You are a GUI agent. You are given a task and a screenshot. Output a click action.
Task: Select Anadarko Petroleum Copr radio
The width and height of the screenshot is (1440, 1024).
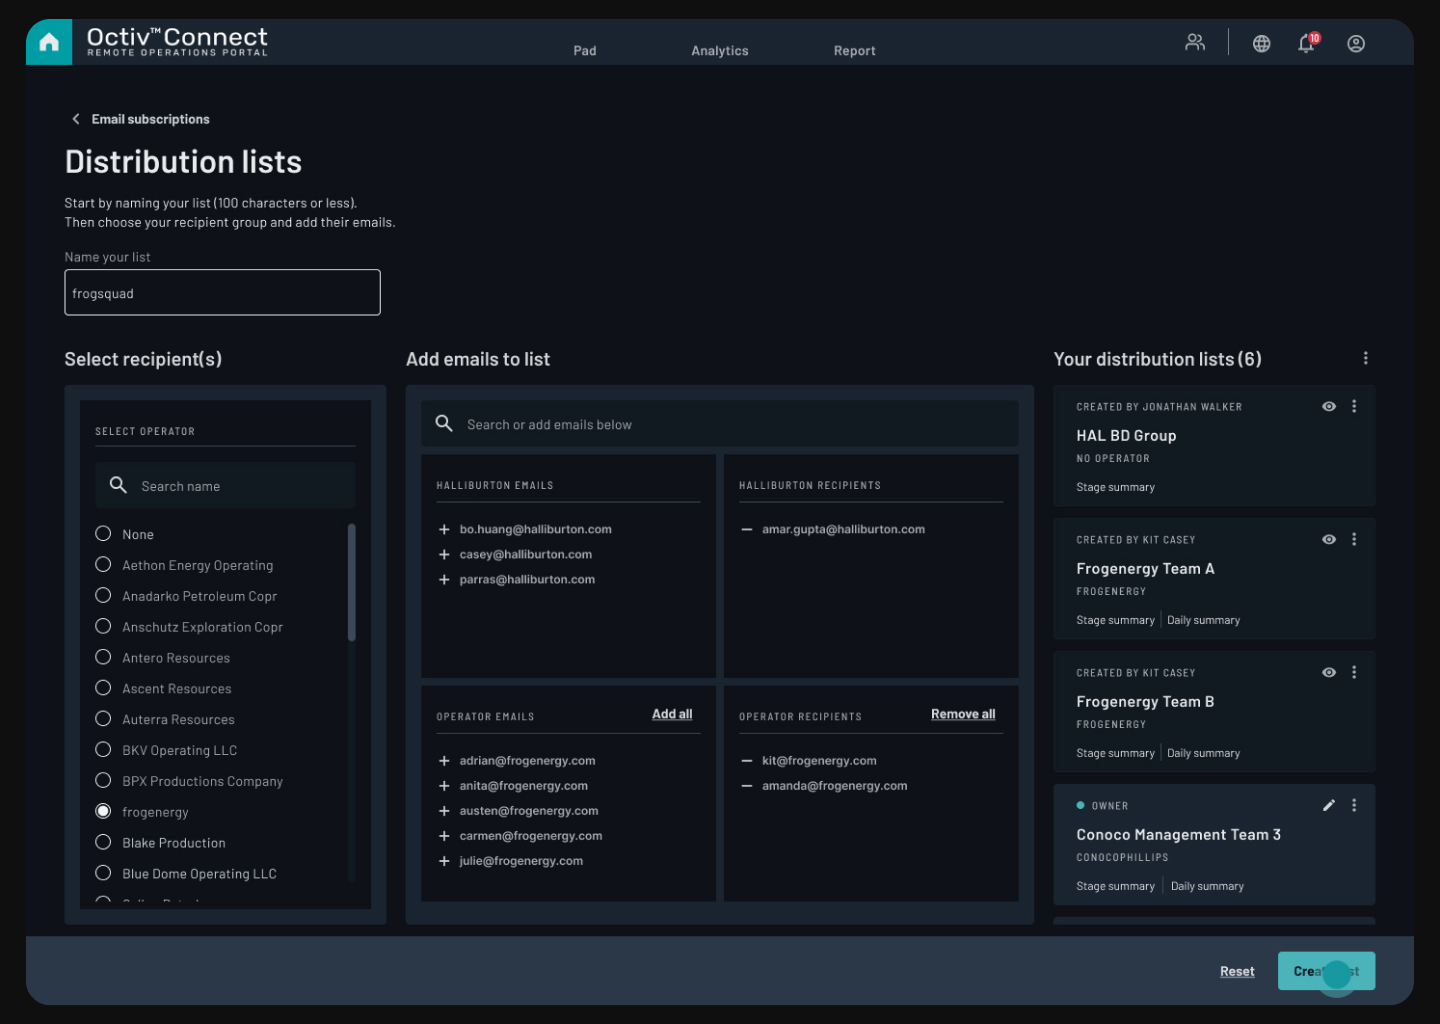point(103,595)
